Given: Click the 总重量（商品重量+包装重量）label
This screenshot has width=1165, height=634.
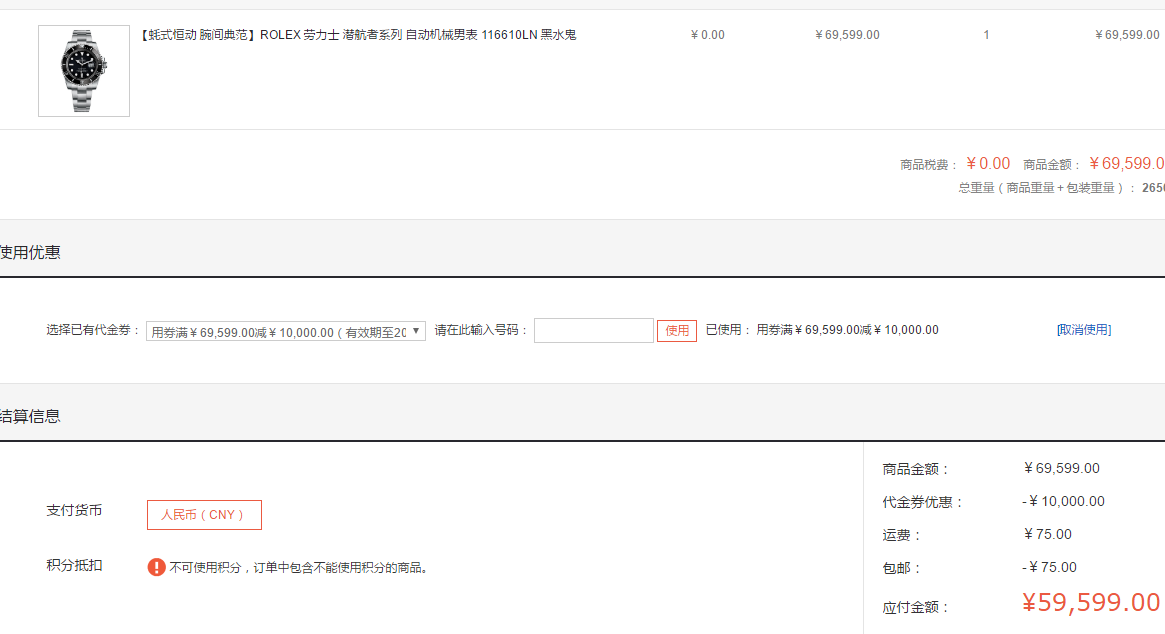Looking at the screenshot, I should pyautogui.click(x=1047, y=188).
